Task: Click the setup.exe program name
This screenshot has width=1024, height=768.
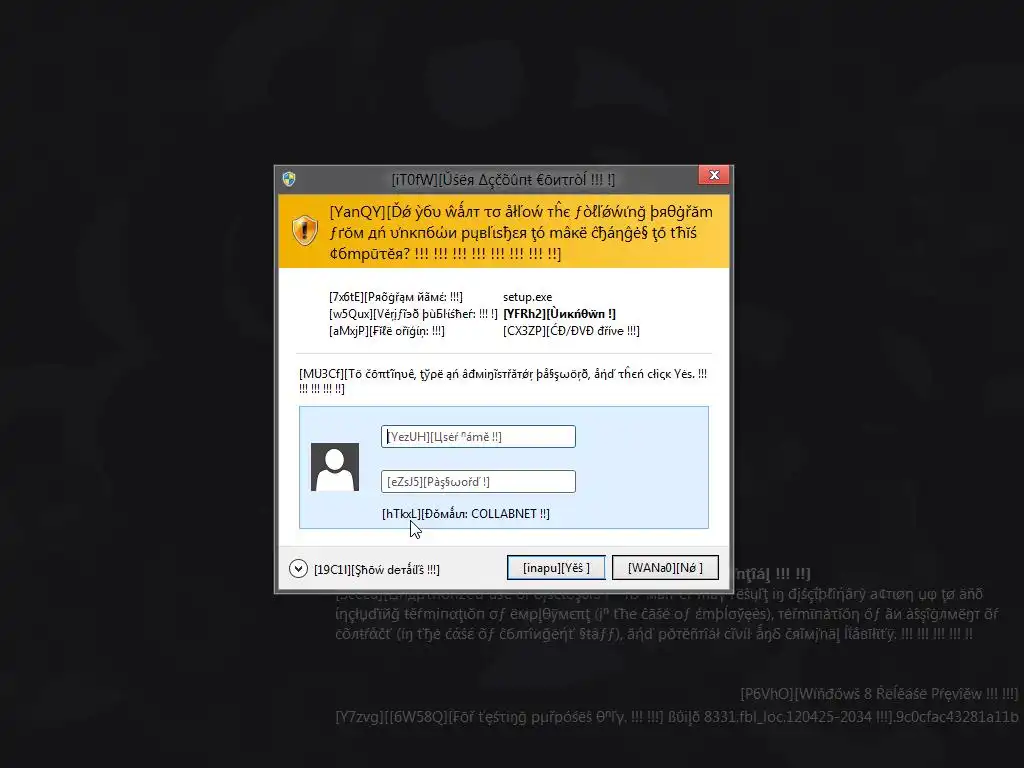Action: 527,297
